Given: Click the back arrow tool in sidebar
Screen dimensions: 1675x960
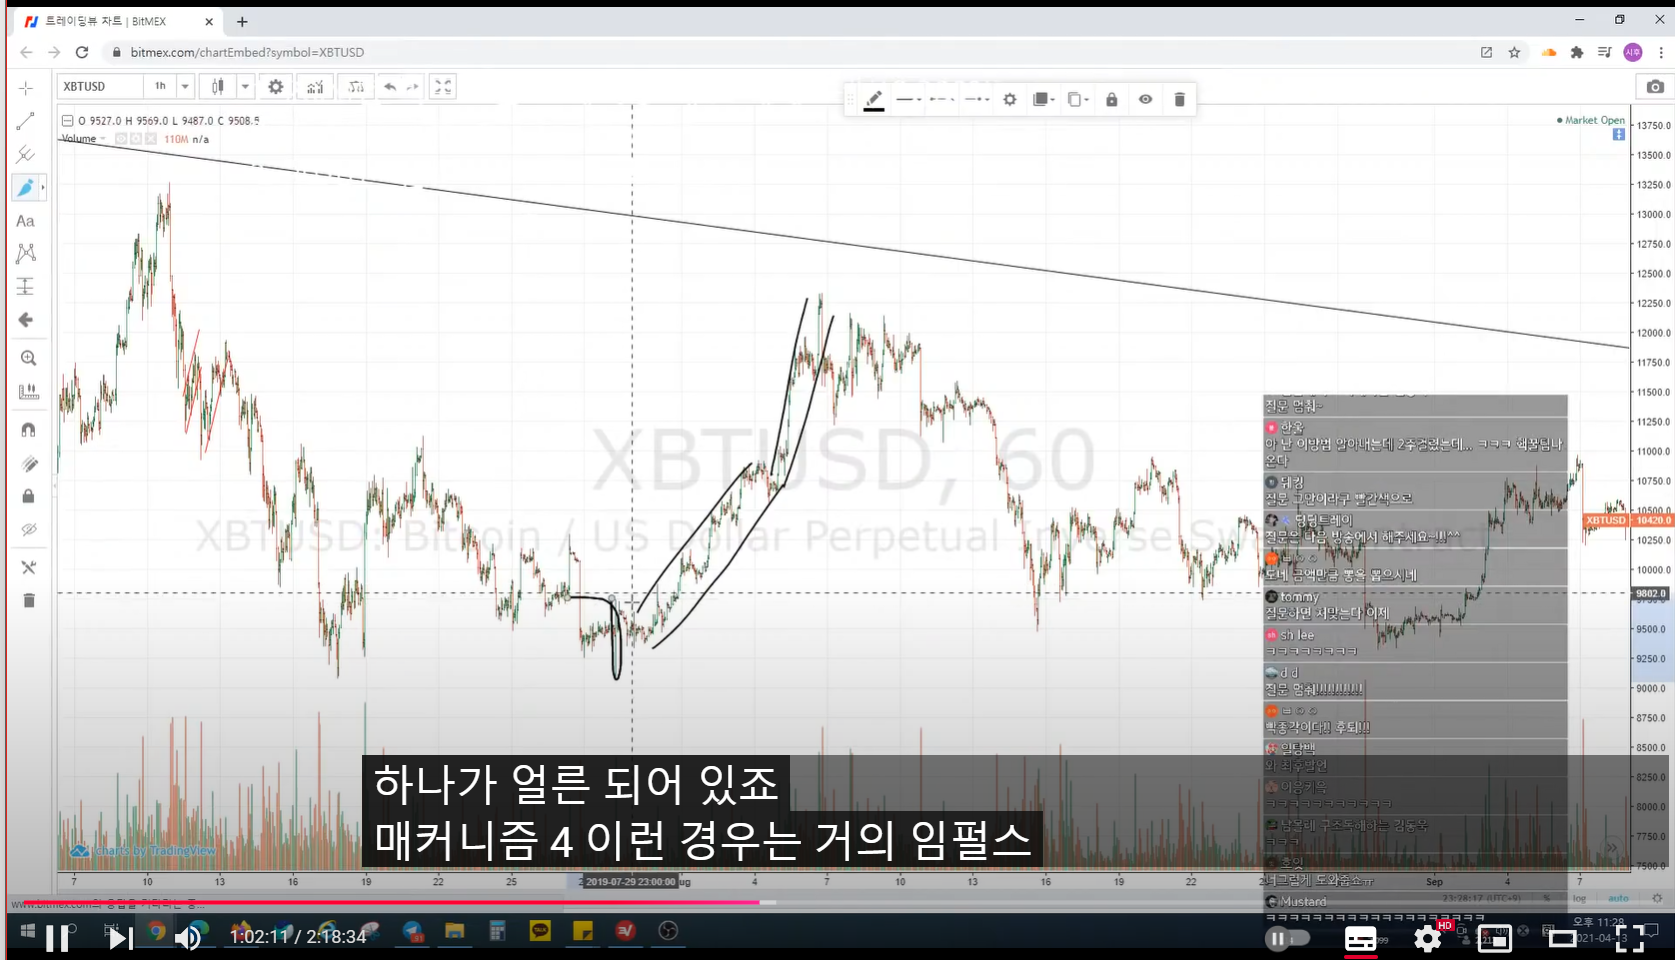Looking at the screenshot, I should point(26,320).
